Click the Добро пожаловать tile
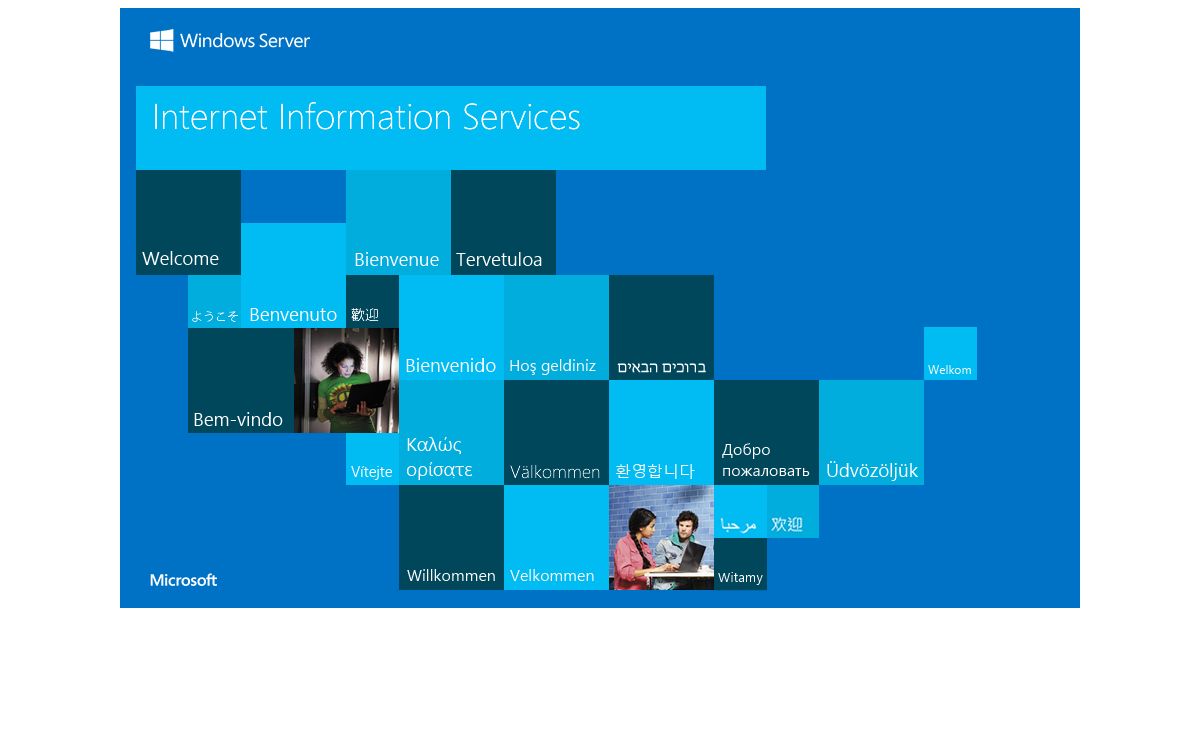1200x740 pixels. (766, 432)
